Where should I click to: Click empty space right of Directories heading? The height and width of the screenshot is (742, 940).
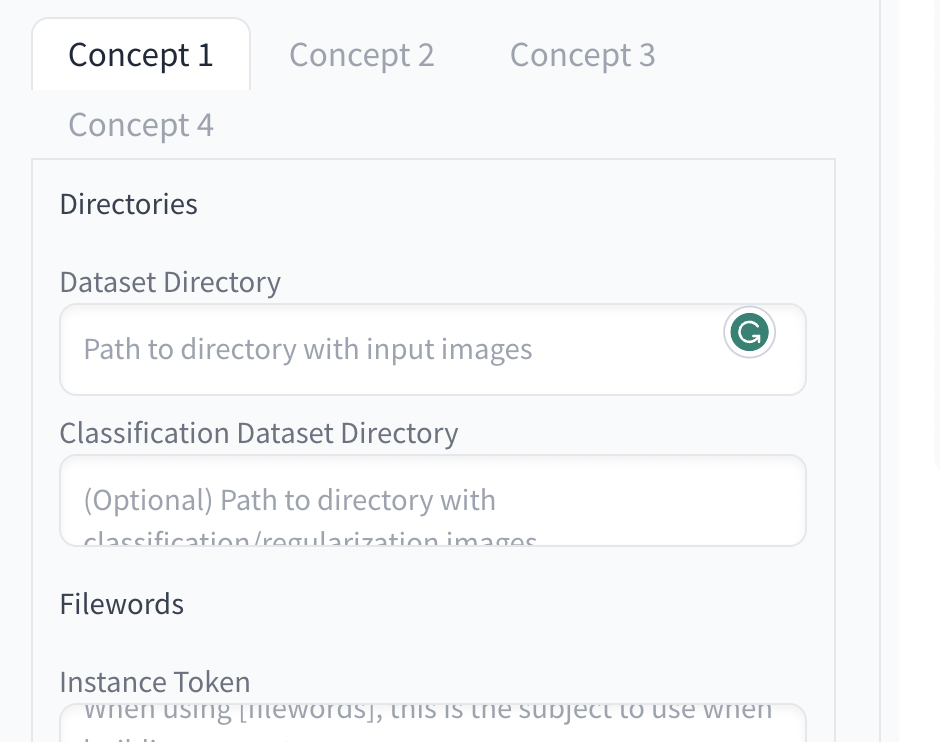coord(500,204)
